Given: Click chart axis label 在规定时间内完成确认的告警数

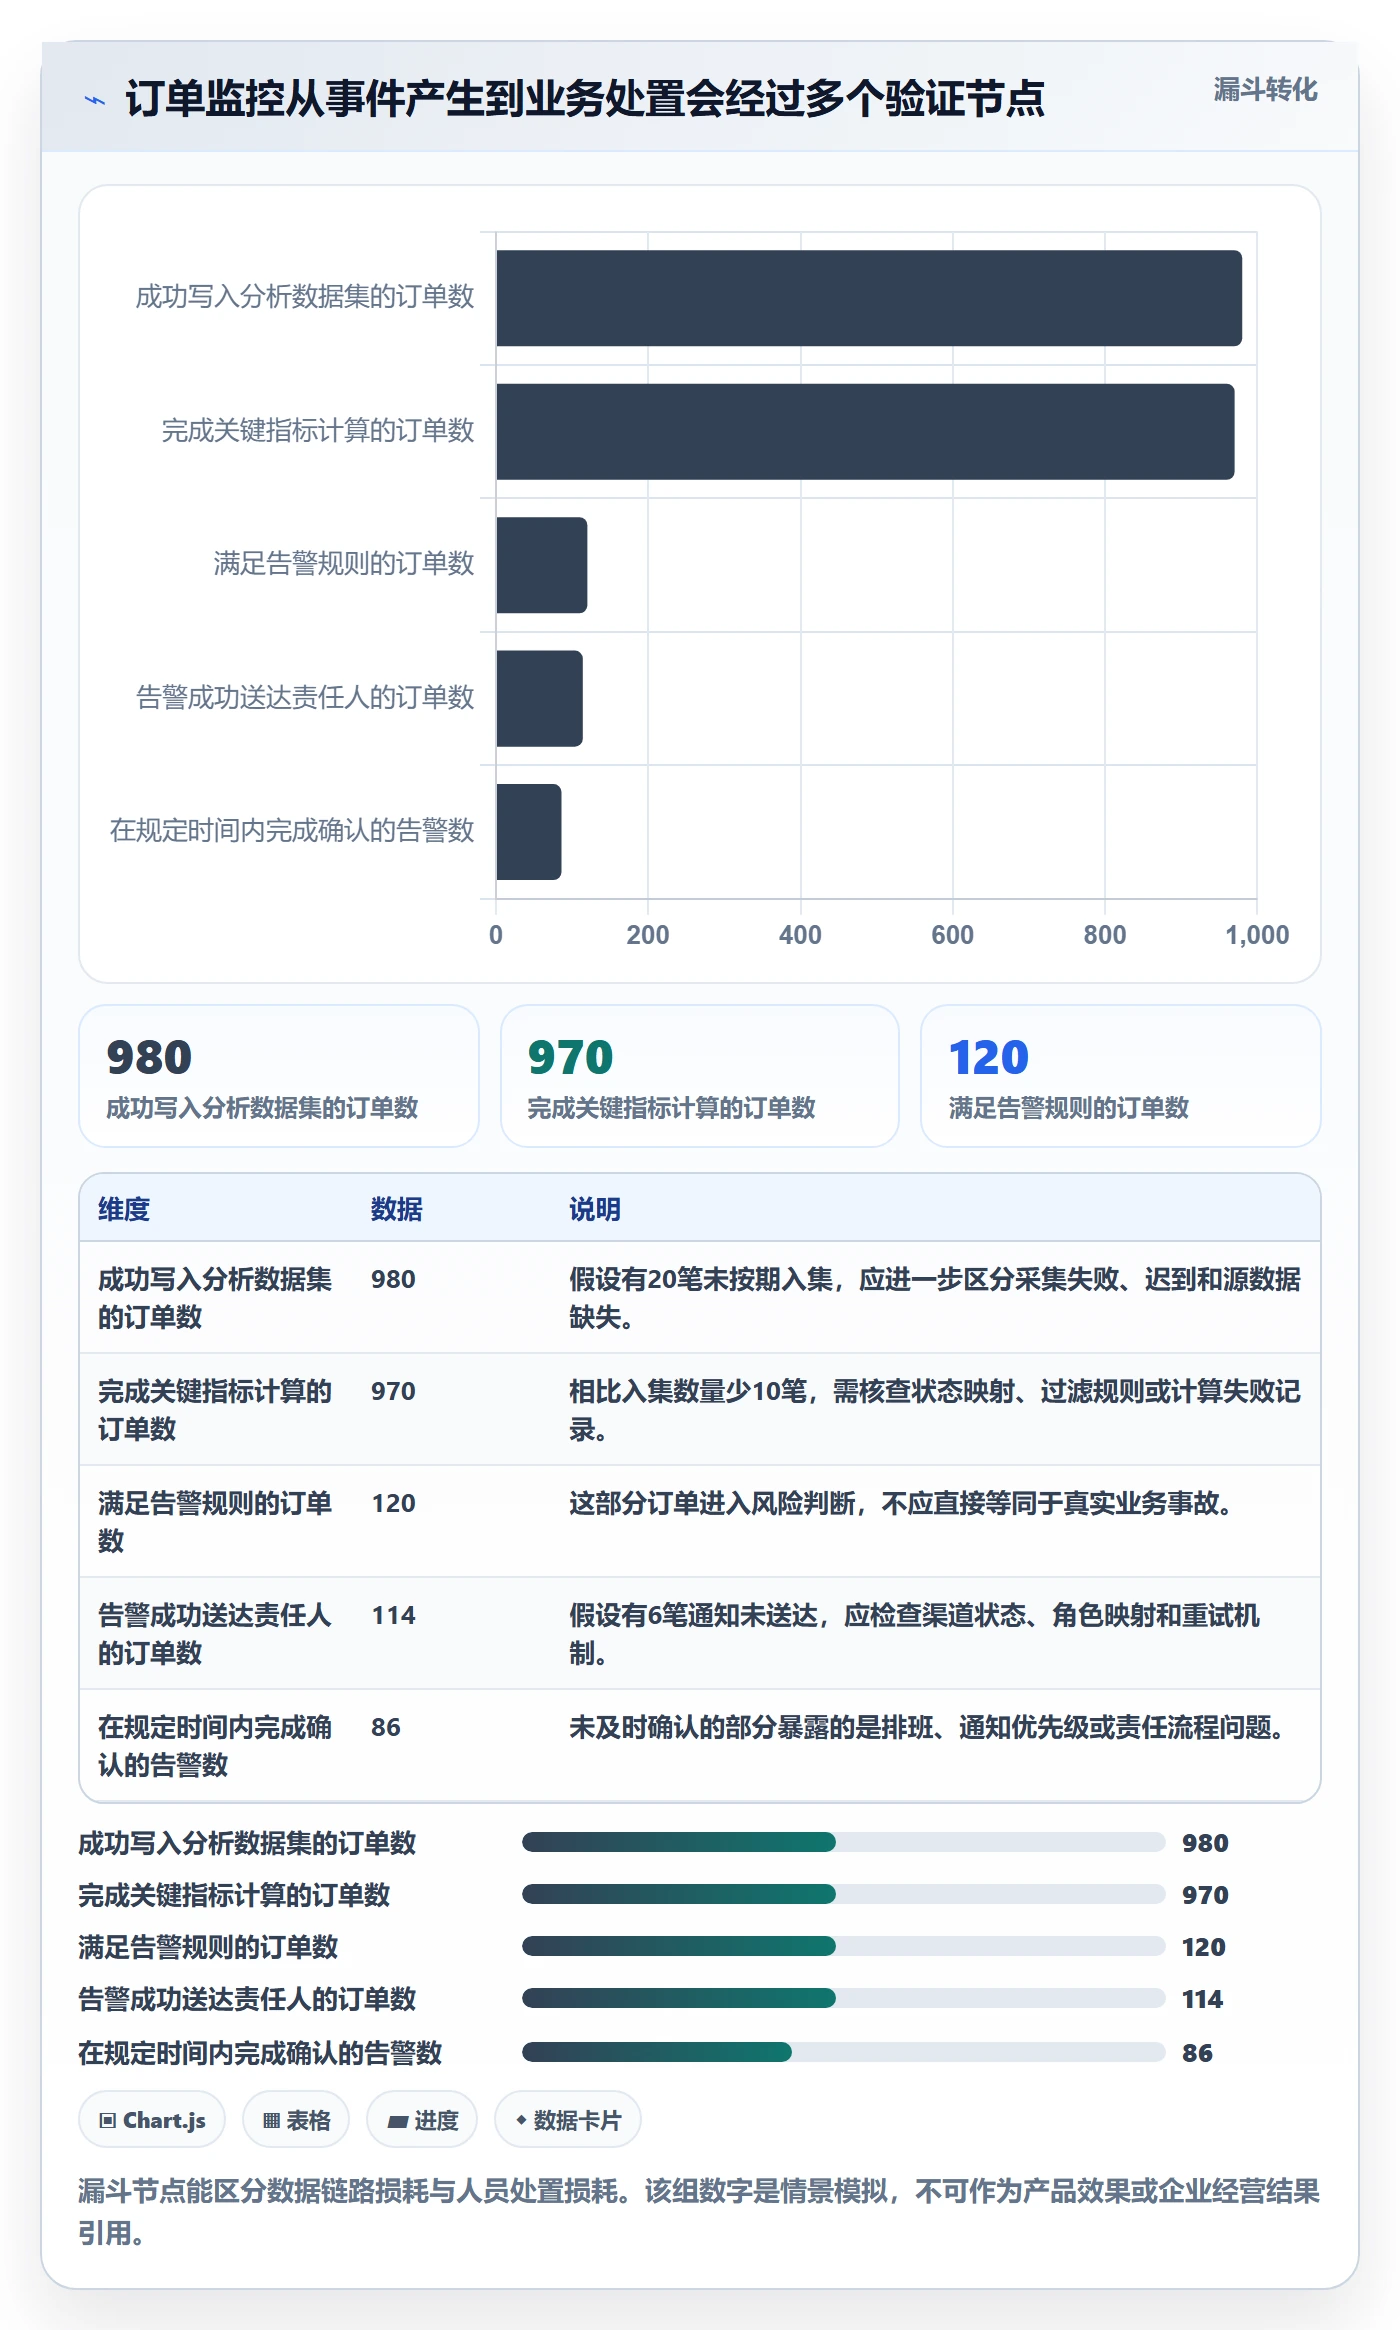Looking at the screenshot, I should coord(292,831).
